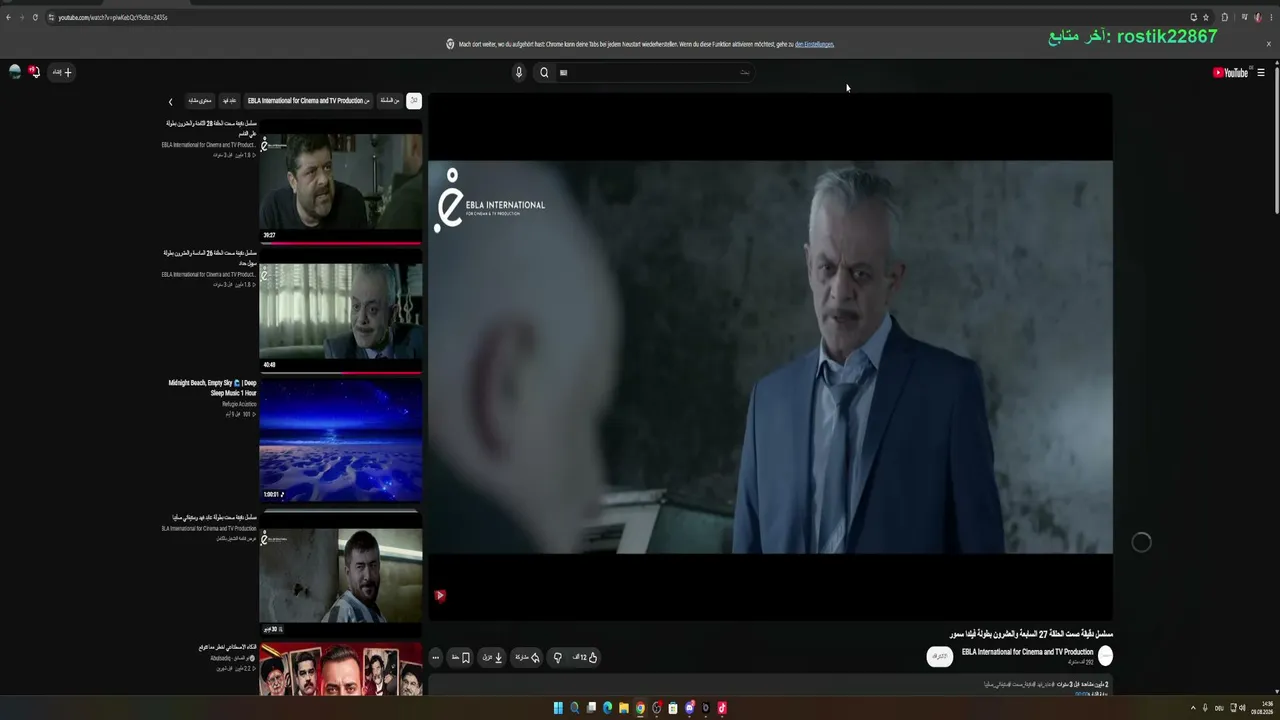This screenshot has height=720, width=1280.
Task: Open TikTok from the taskbar
Action: [722, 708]
